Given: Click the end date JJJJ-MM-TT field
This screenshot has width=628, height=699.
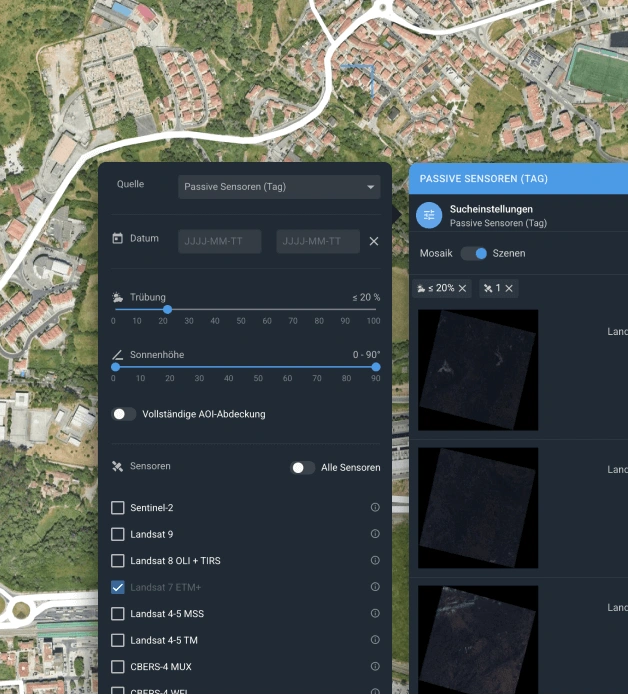Looking at the screenshot, I should [x=317, y=241].
